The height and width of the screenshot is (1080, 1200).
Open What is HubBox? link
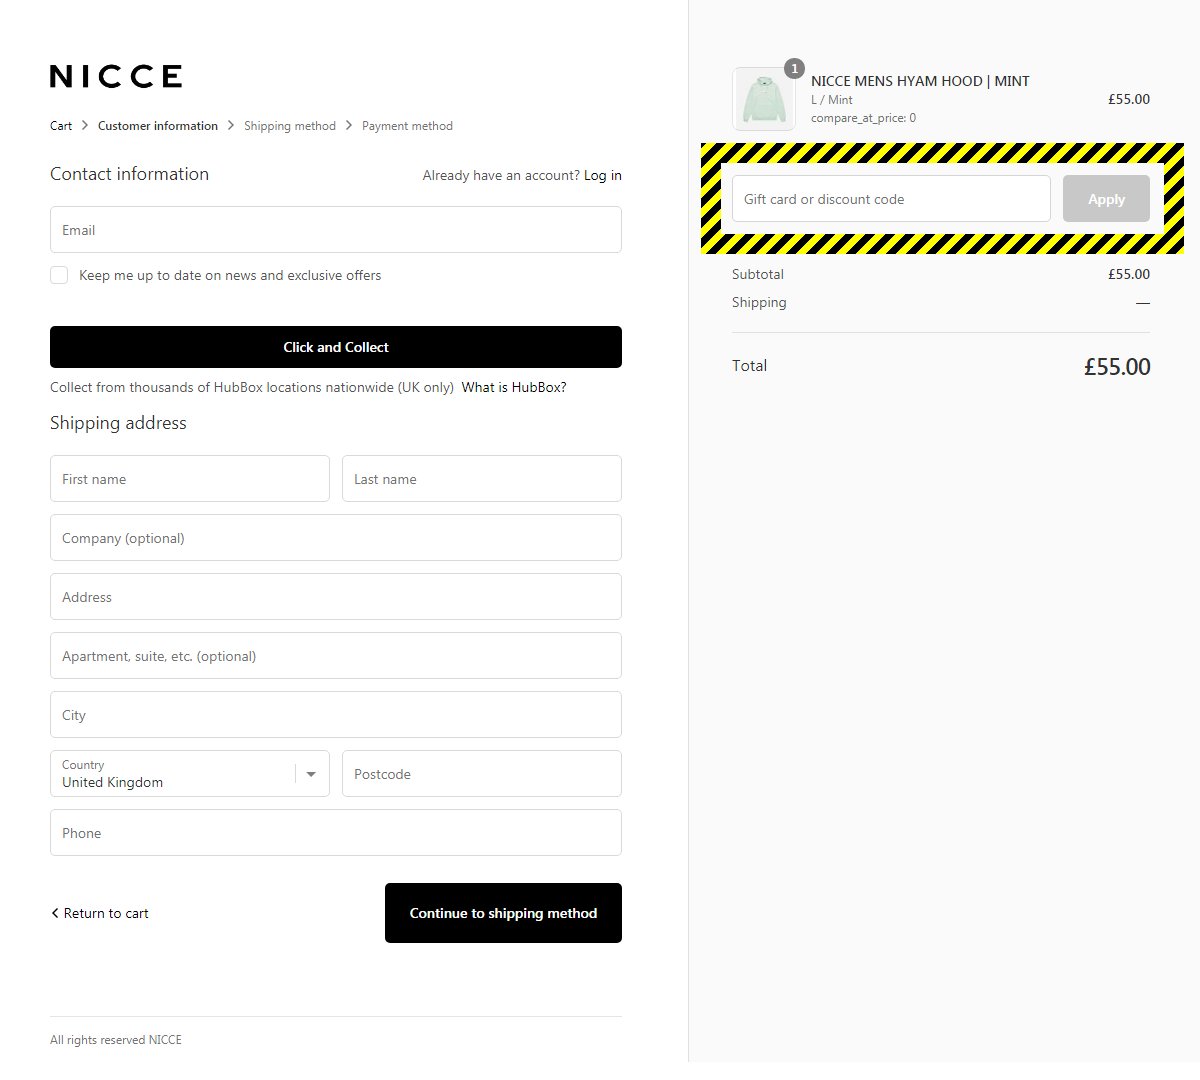pyautogui.click(x=514, y=387)
